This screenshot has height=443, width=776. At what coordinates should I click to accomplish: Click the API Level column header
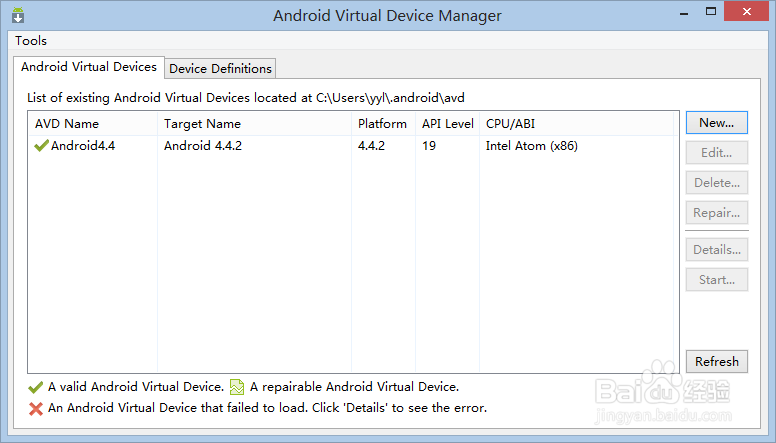(x=447, y=124)
